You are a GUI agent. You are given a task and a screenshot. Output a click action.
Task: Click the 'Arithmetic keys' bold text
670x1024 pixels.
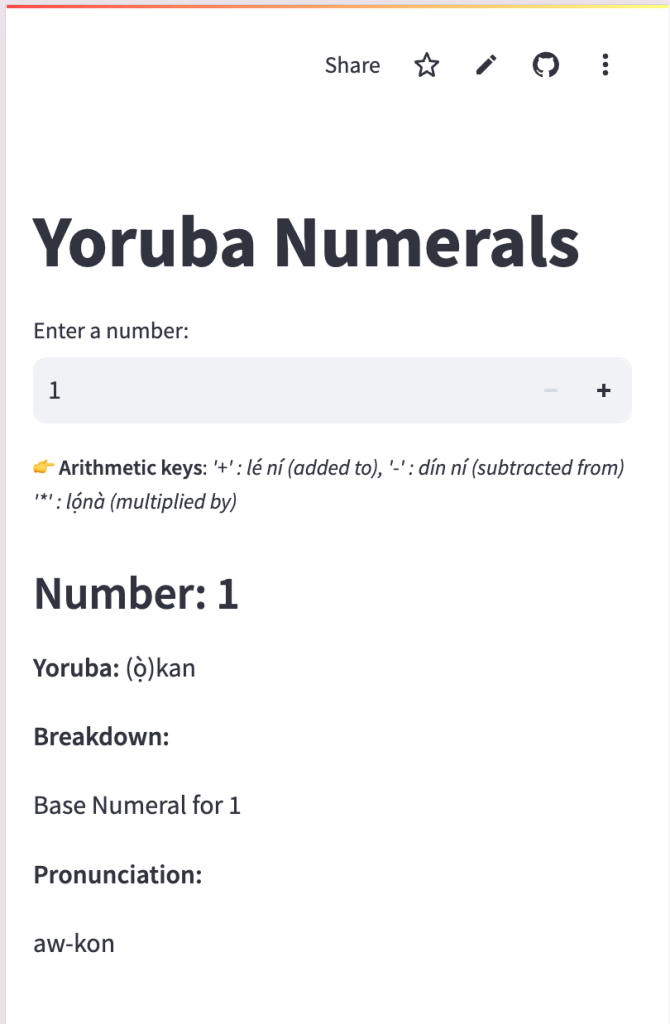coord(131,468)
